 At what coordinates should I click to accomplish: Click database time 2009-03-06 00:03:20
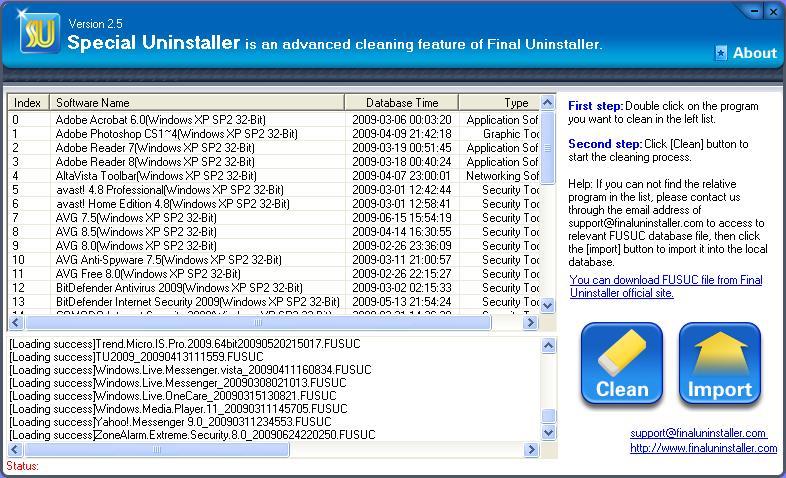402,120
